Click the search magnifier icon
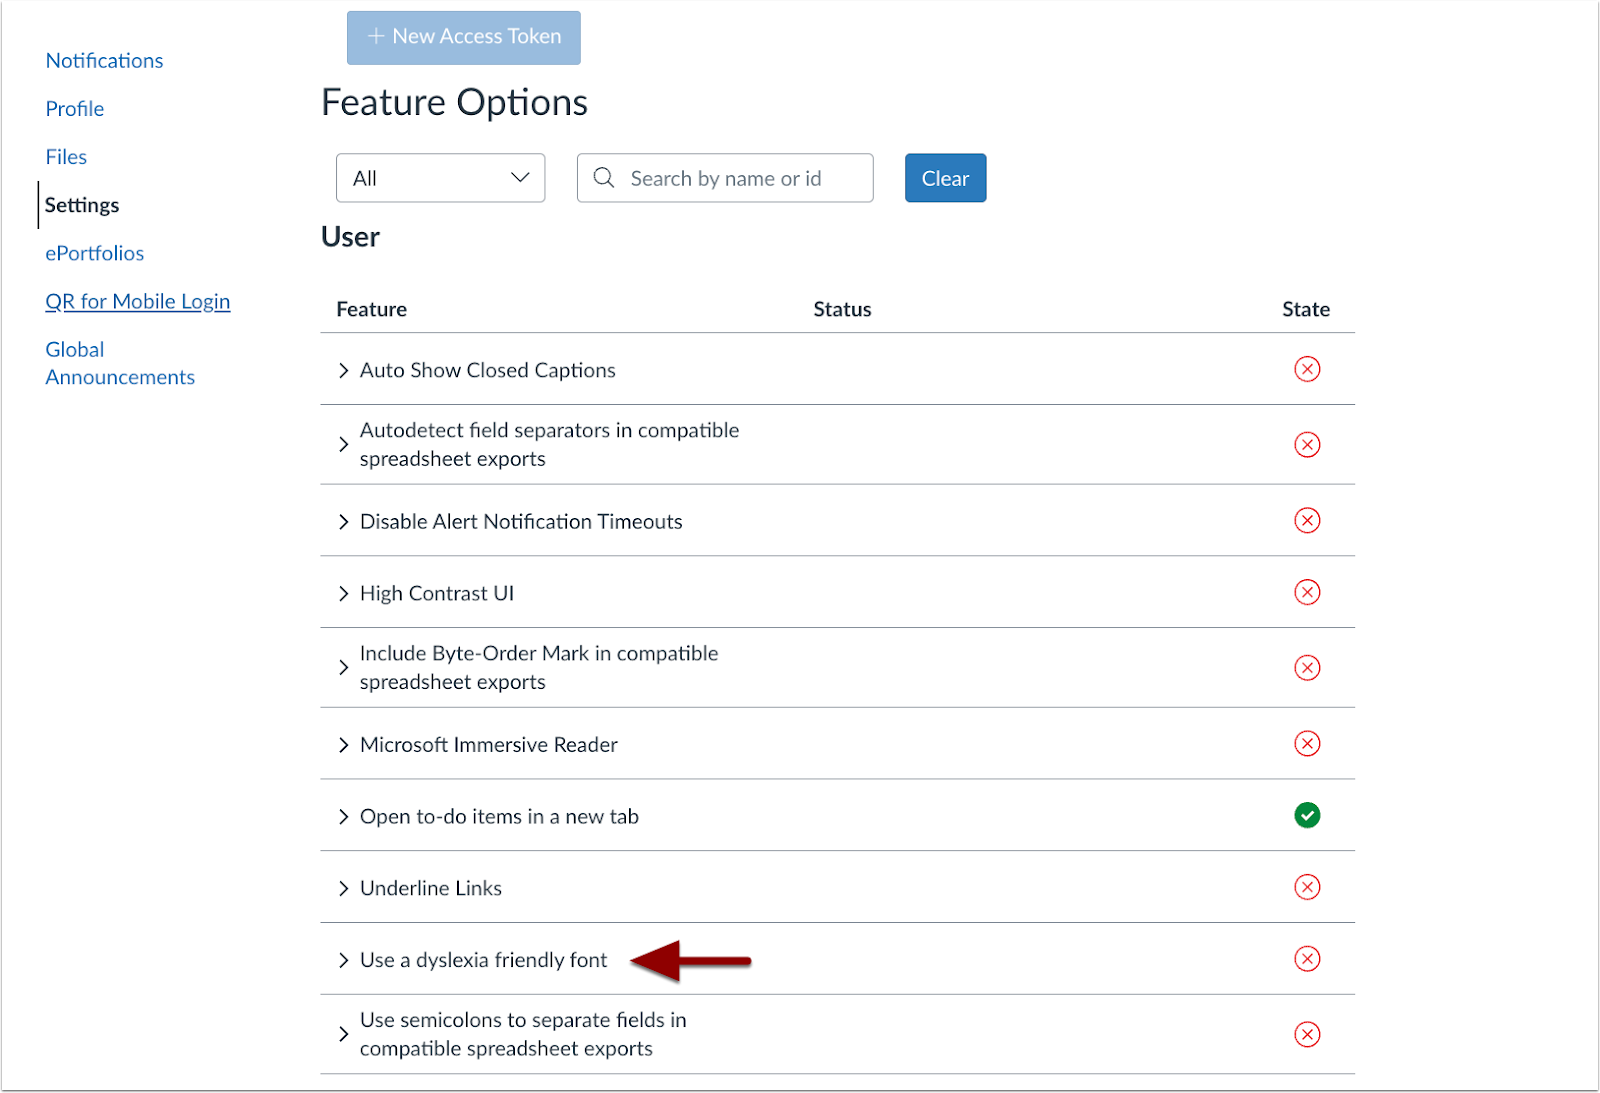This screenshot has width=1600, height=1093. (604, 178)
